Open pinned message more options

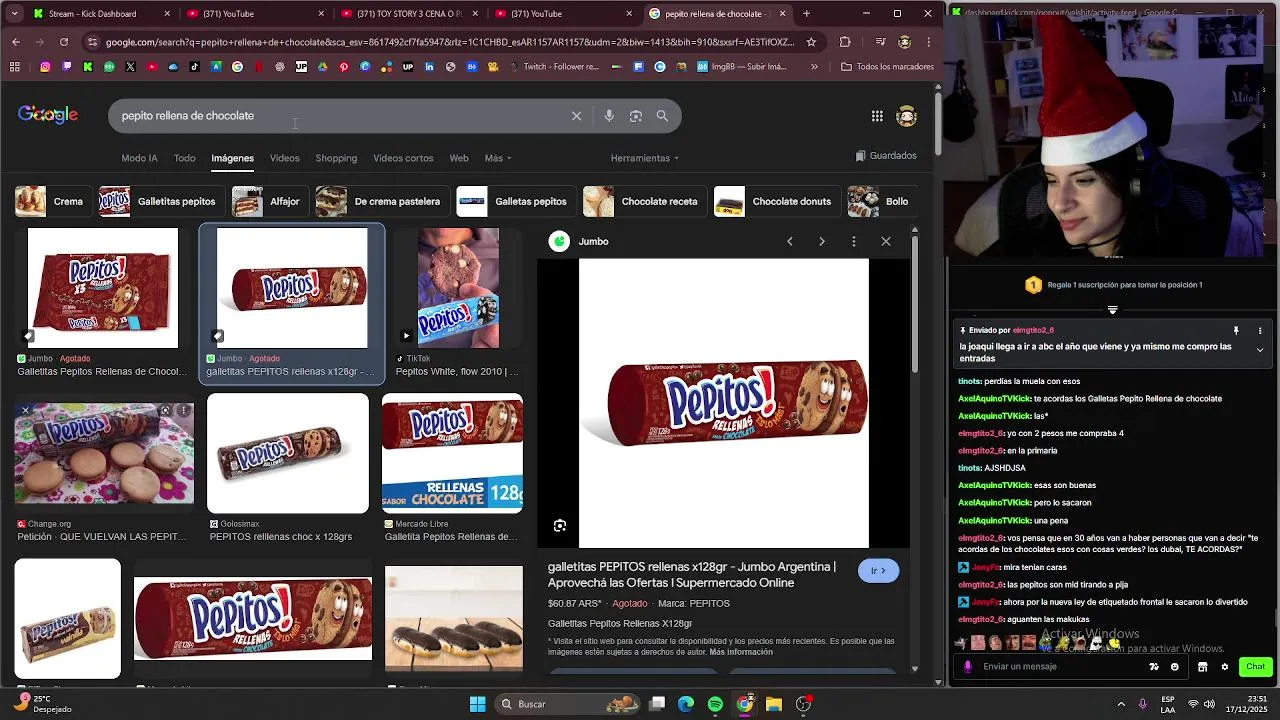click(x=1260, y=330)
